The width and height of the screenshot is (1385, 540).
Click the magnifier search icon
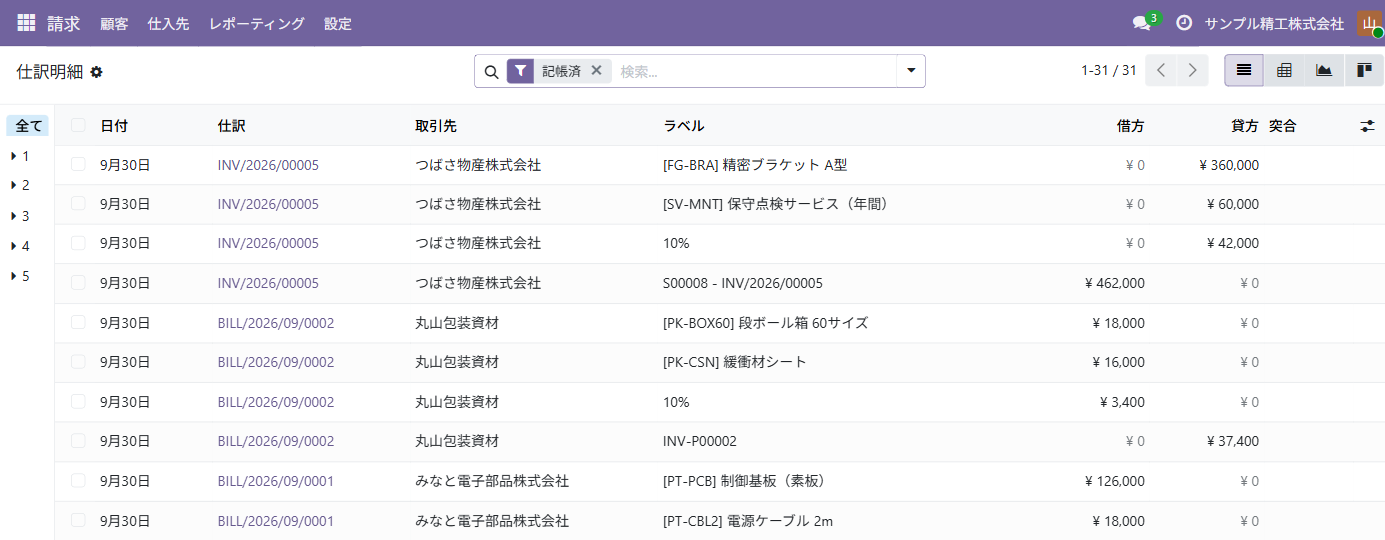tap(491, 72)
